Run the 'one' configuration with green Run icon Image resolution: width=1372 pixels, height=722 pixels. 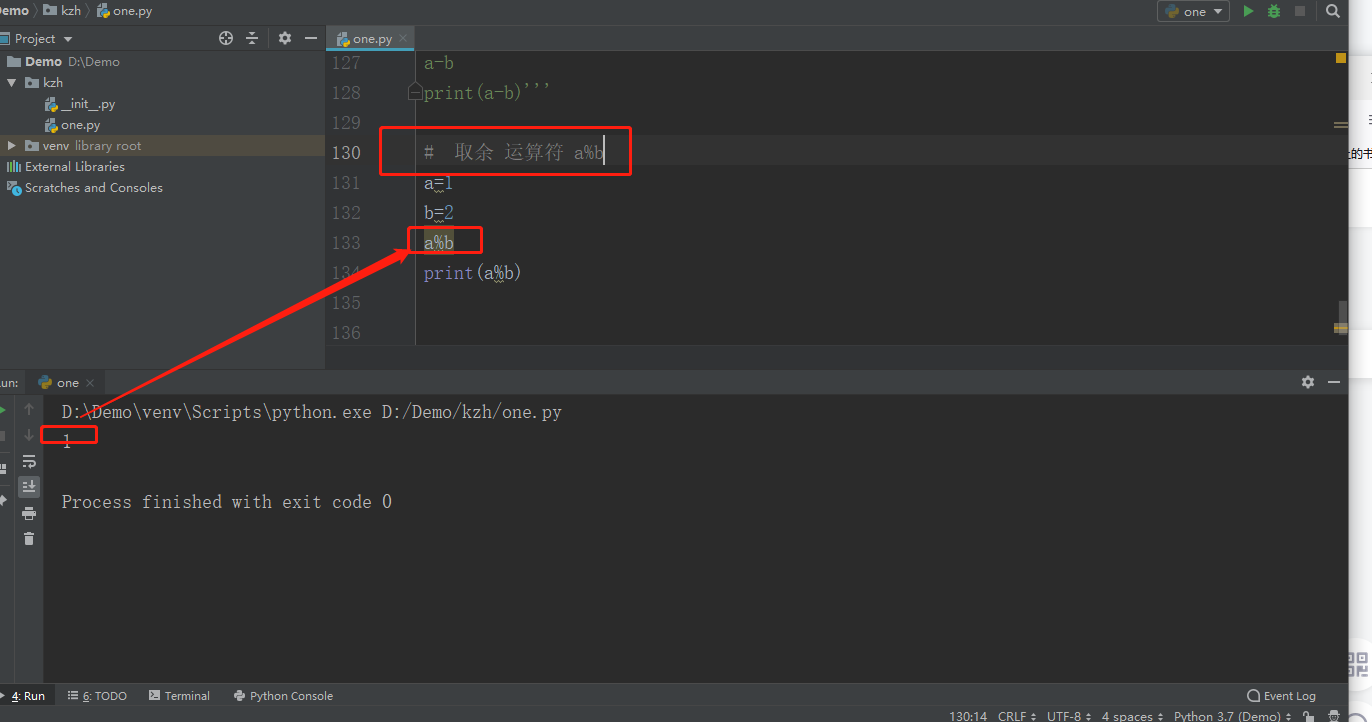(1247, 11)
